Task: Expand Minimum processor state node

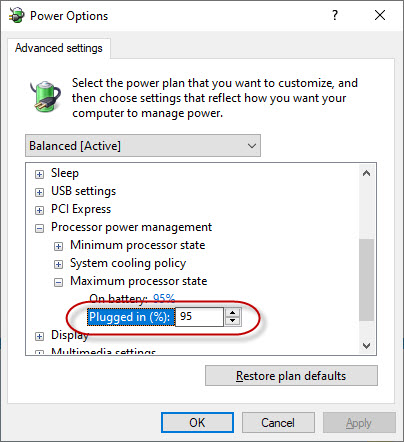Action: (x=58, y=246)
